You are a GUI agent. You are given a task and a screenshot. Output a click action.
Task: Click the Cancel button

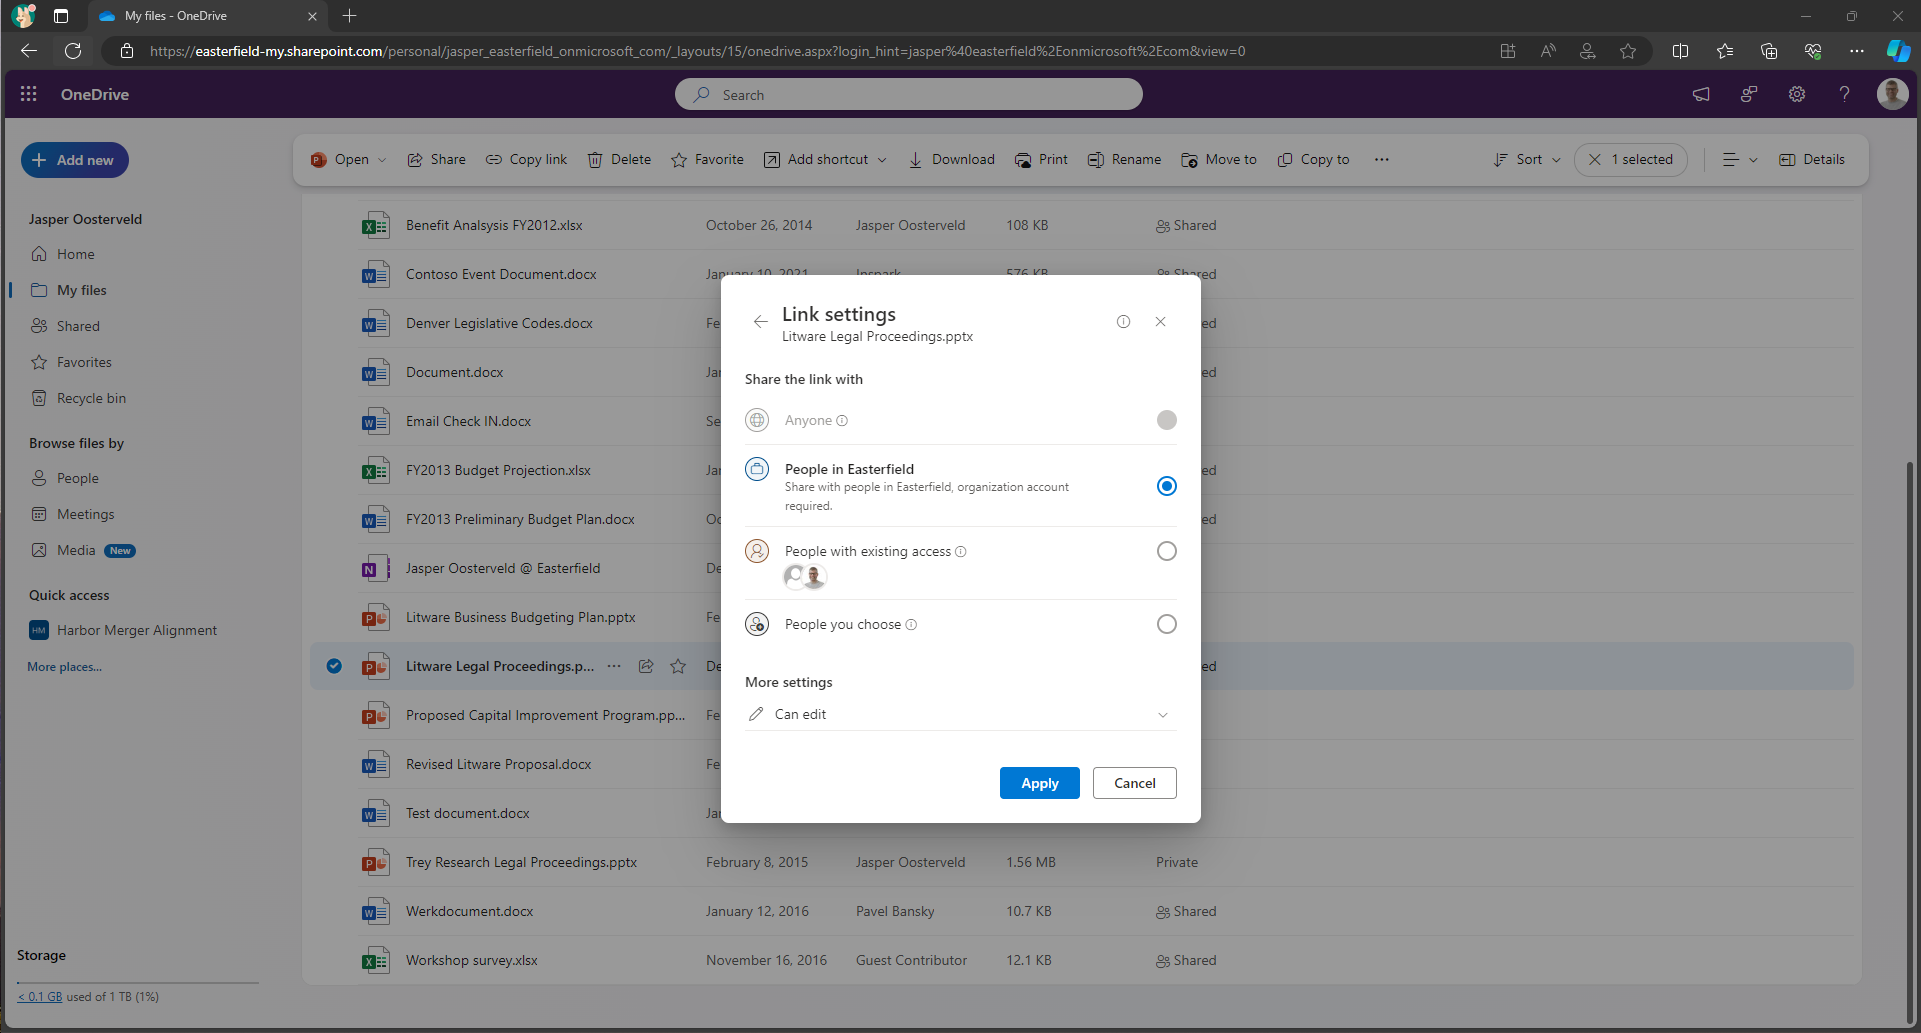pos(1134,783)
